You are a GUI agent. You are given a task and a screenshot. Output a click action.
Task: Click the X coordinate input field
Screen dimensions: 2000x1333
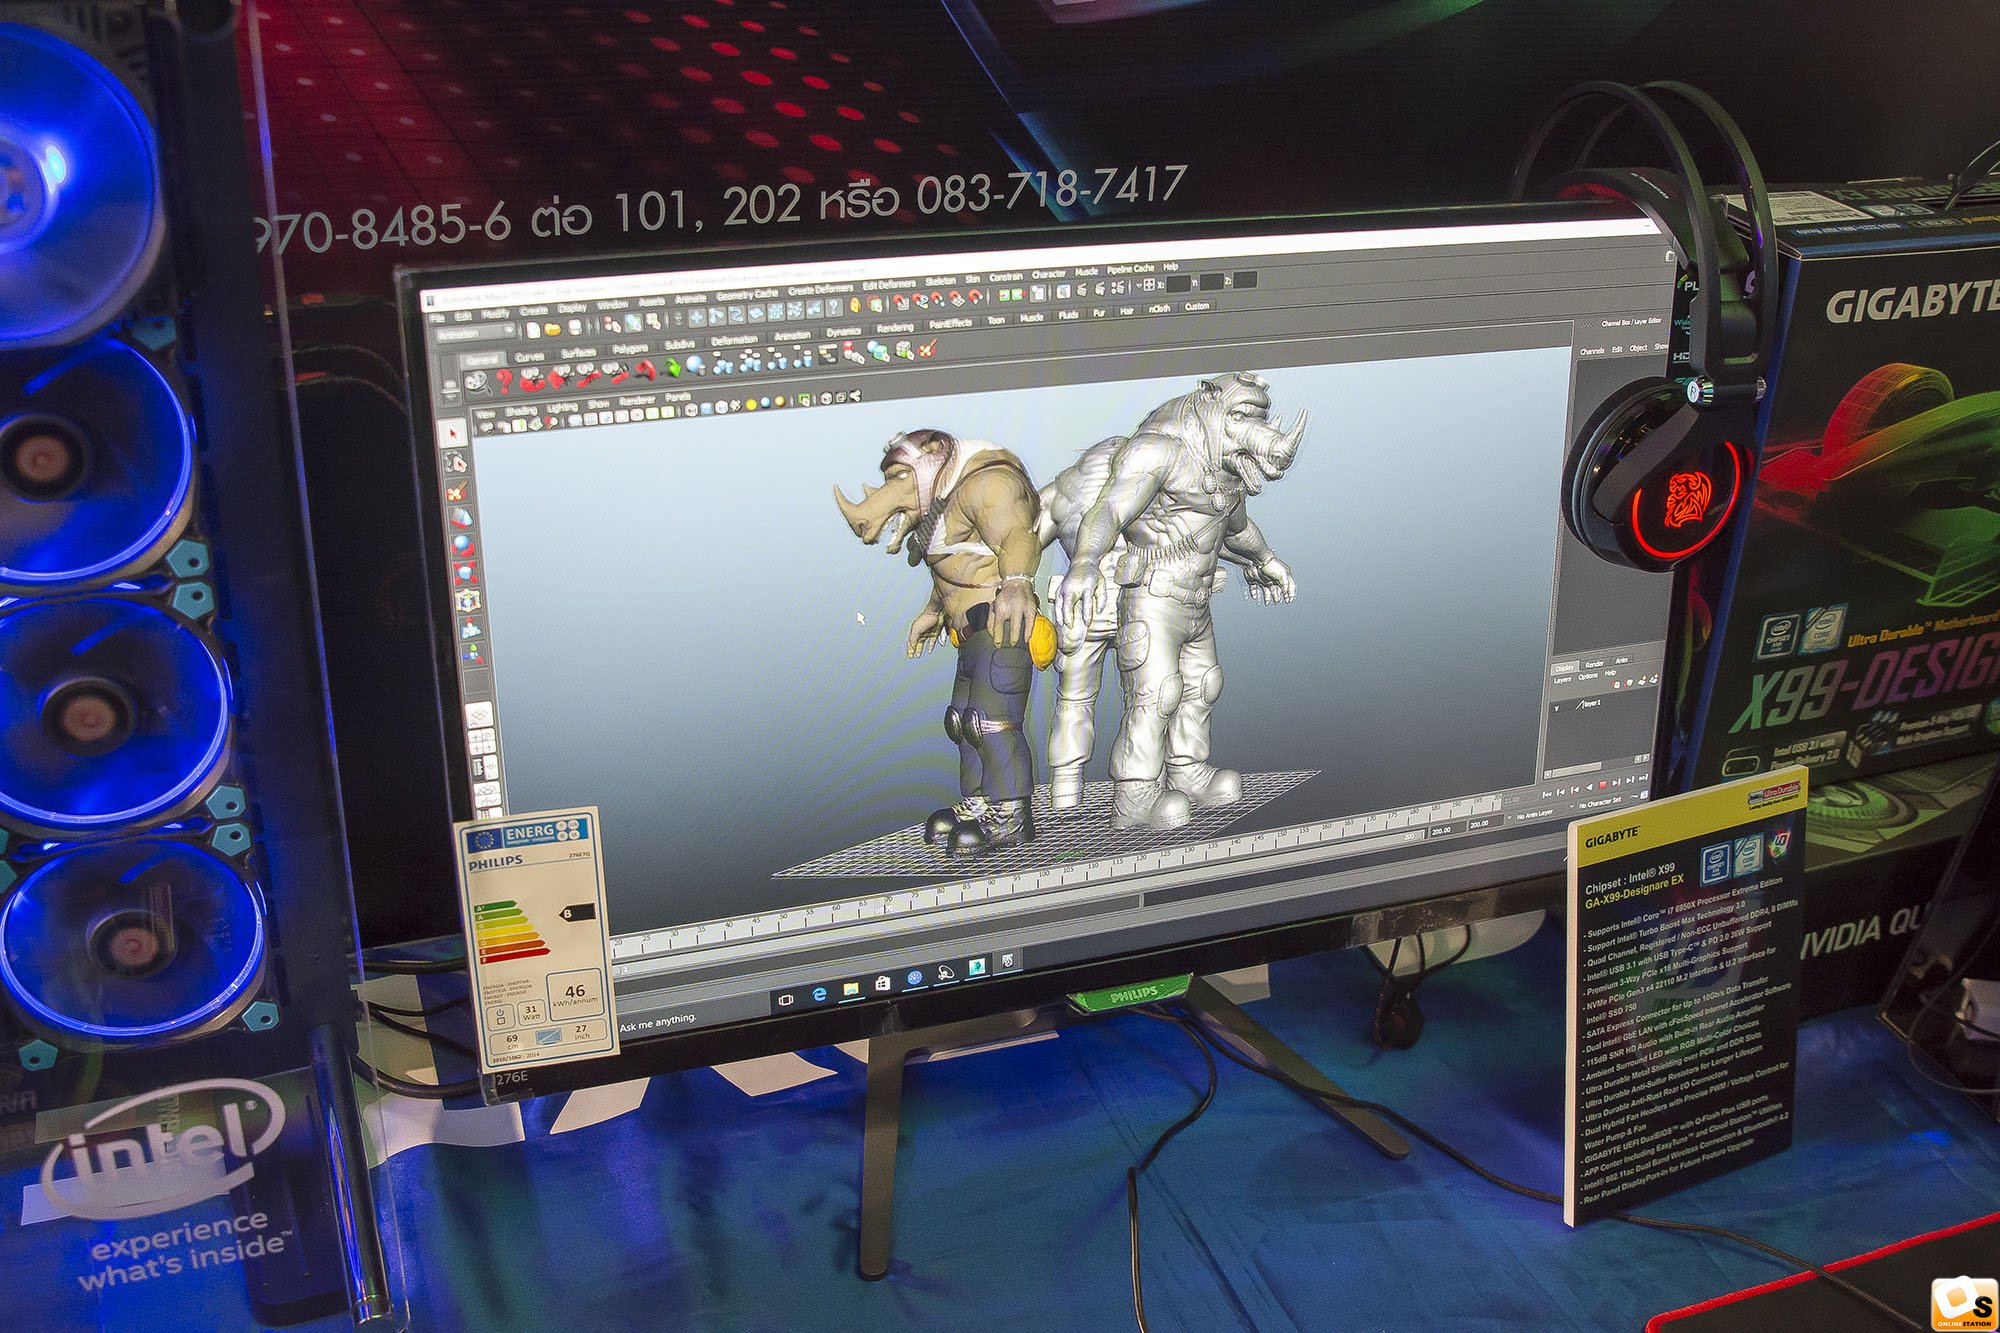[x=1178, y=284]
